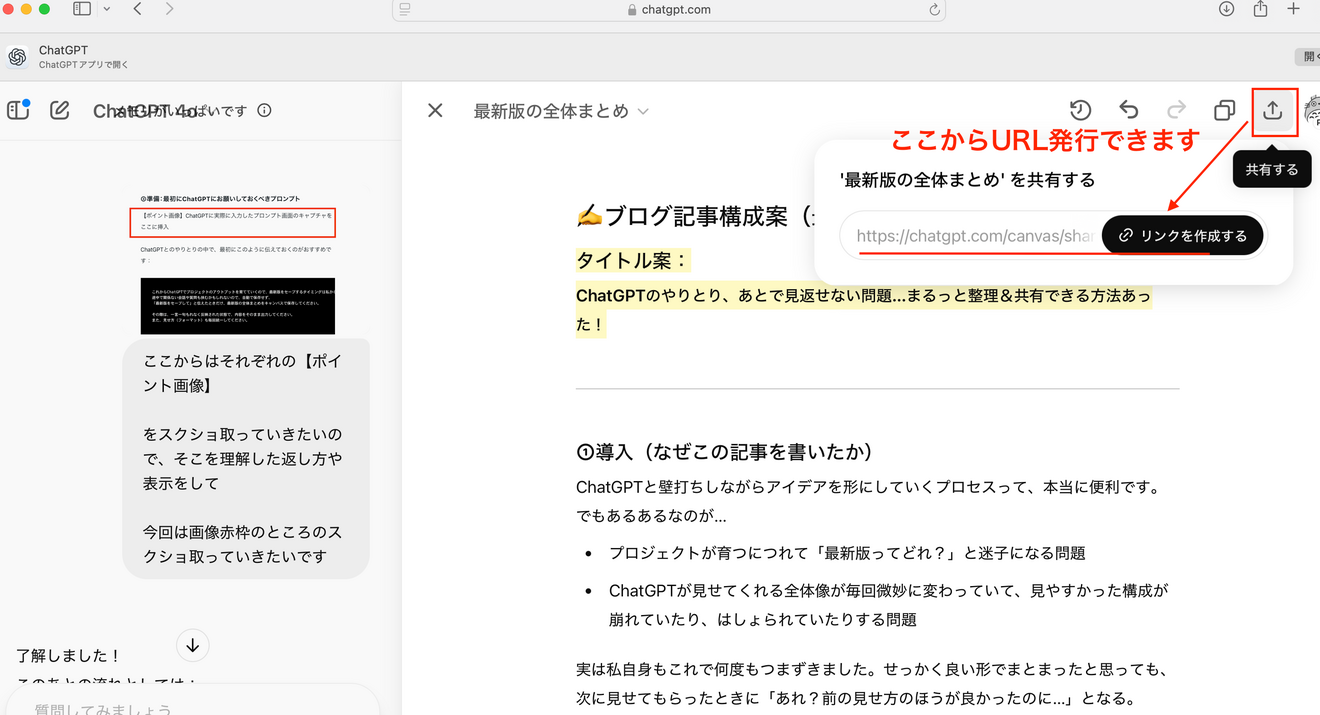Open the Safari tab group dropdown arrow
This screenshot has width=1320, height=715.
point(106,9)
